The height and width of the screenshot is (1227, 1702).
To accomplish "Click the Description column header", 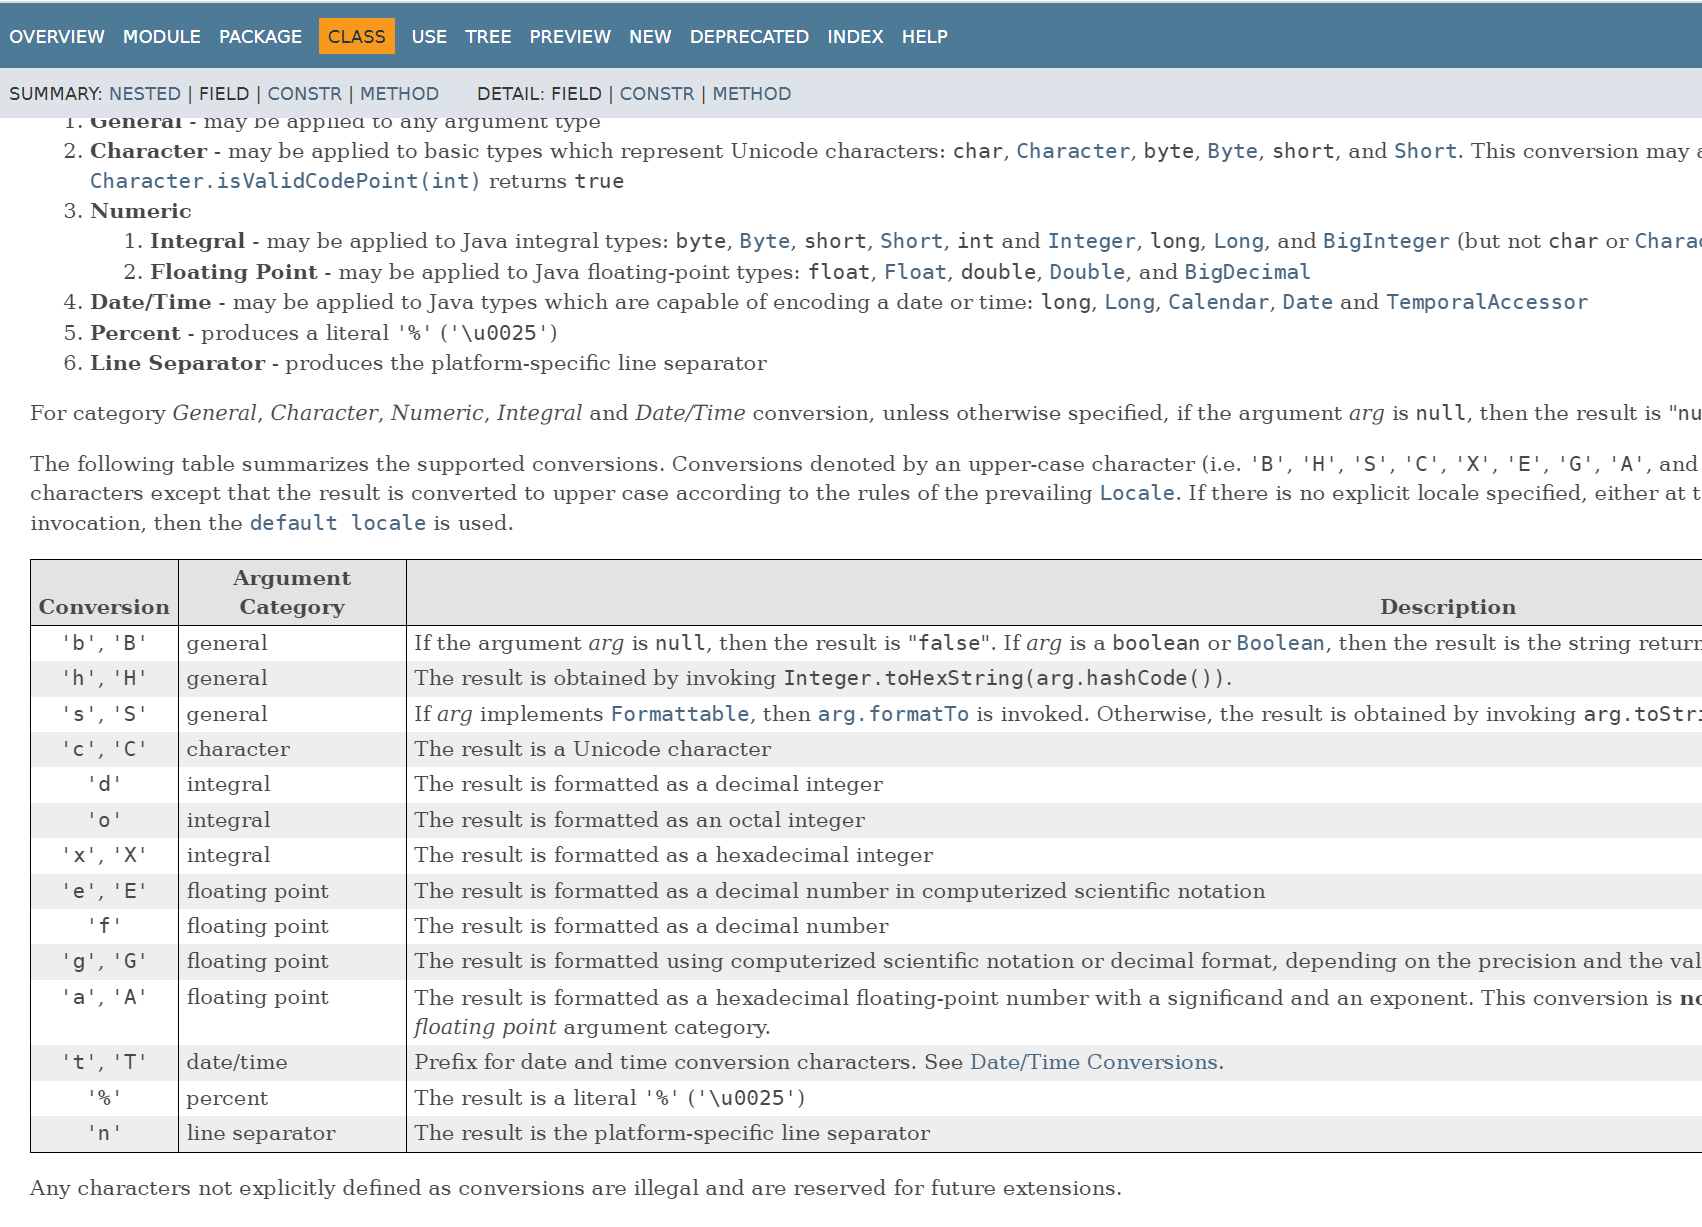I will 1447,607.
